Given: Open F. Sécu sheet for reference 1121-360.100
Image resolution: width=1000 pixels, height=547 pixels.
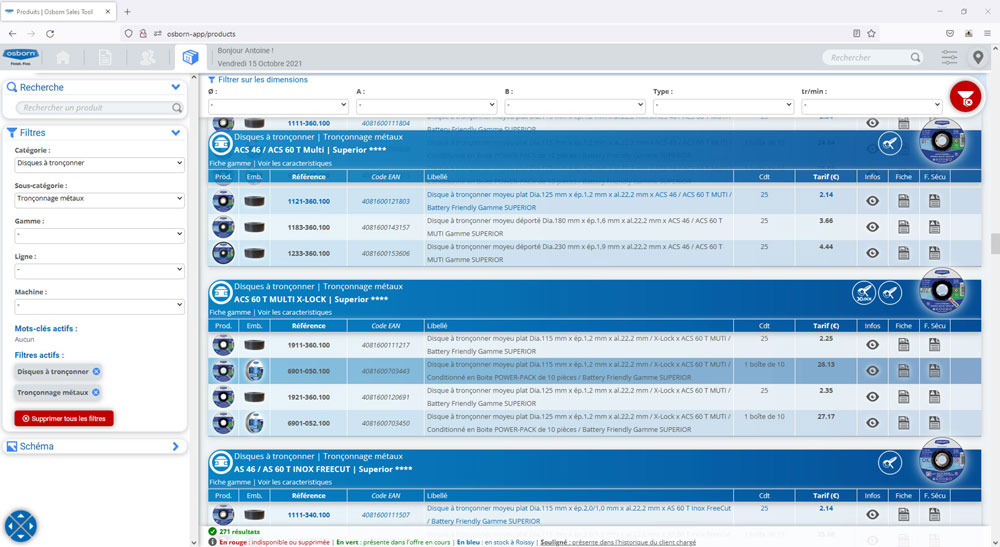Looking at the screenshot, I should coord(934,201).
